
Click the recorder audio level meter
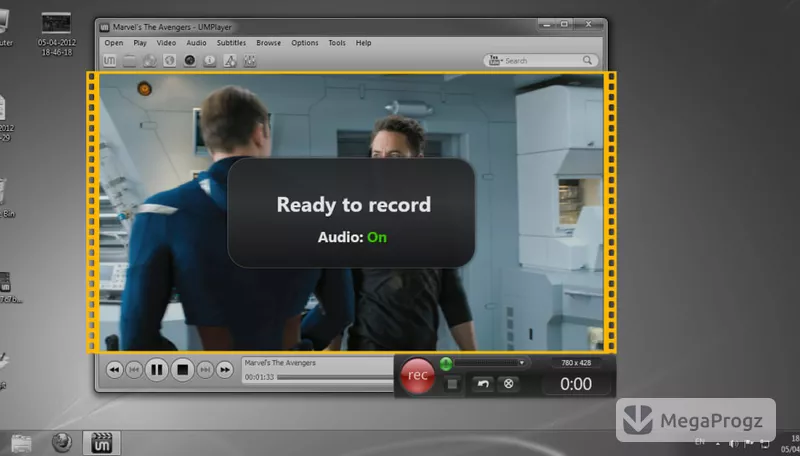tap(486, 363)
